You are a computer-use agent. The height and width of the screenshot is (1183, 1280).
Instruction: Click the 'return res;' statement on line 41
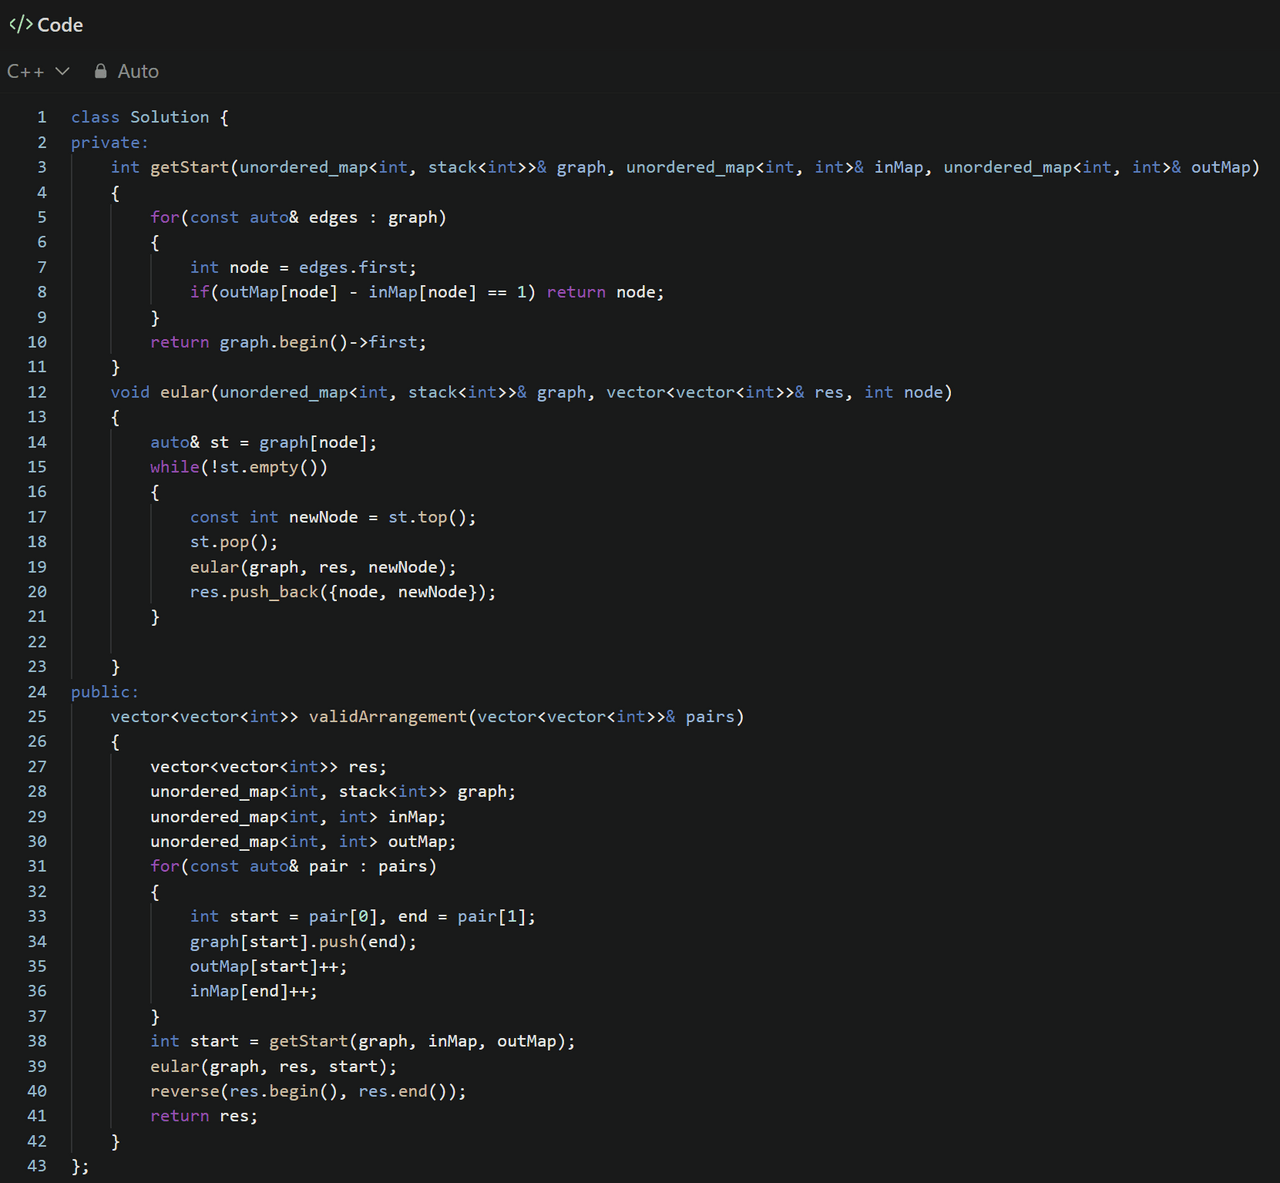[204, 1116]
